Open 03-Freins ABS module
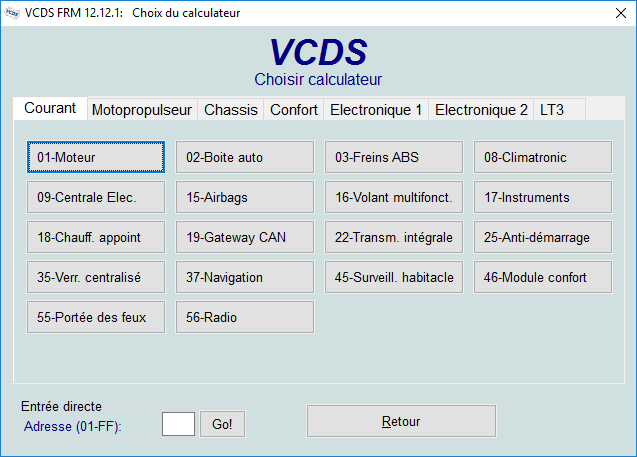Screen dimensions: 637x457 coord(393,157)
